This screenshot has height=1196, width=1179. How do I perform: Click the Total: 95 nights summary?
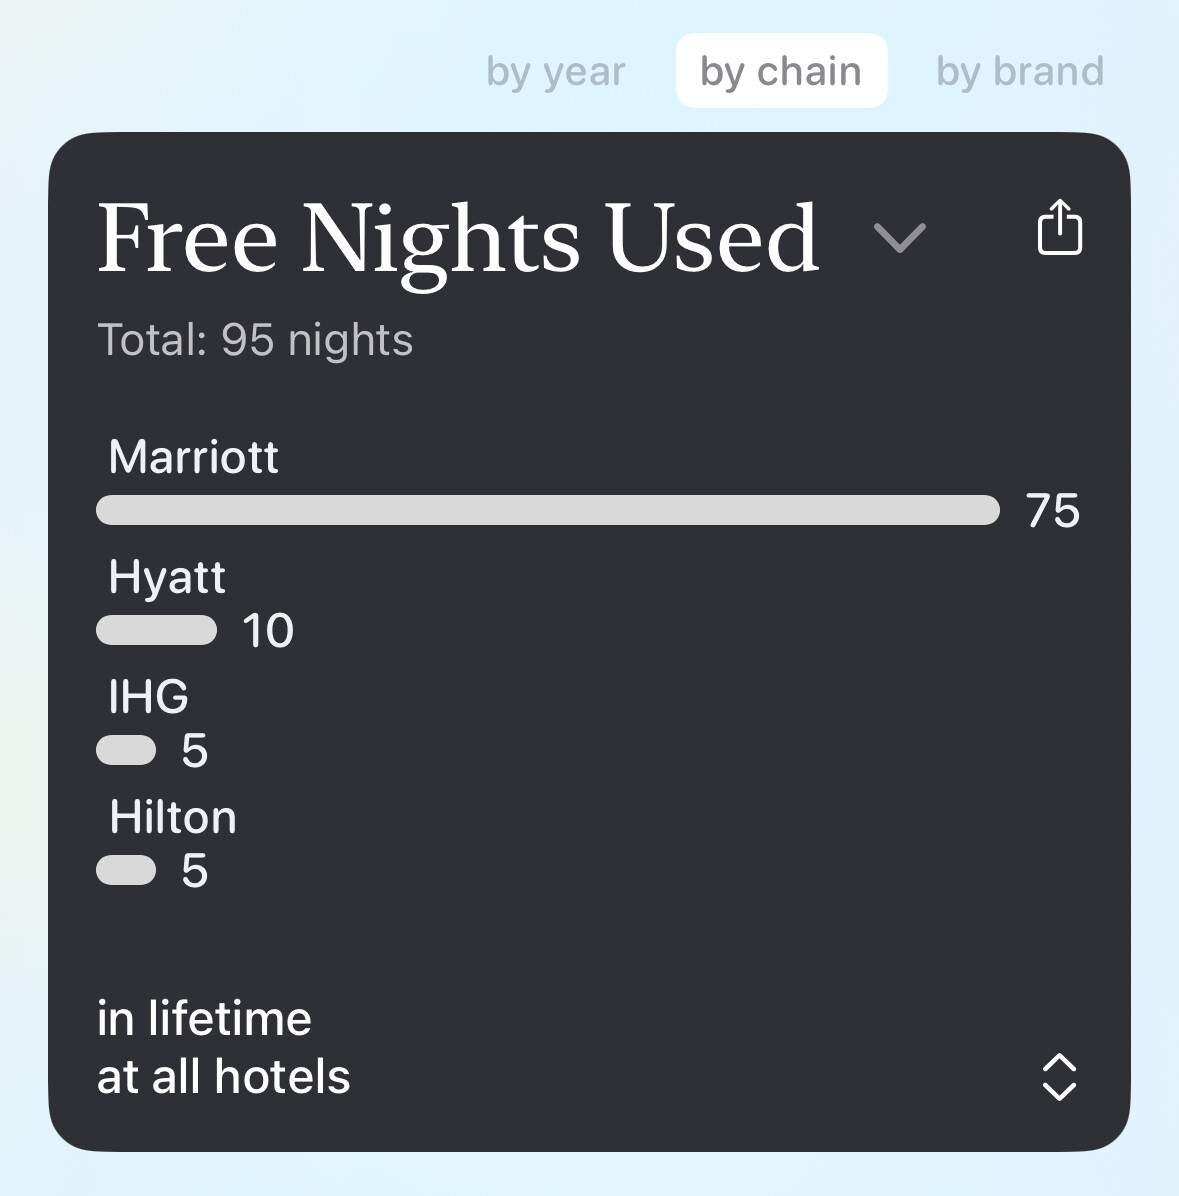pos(255,339)
